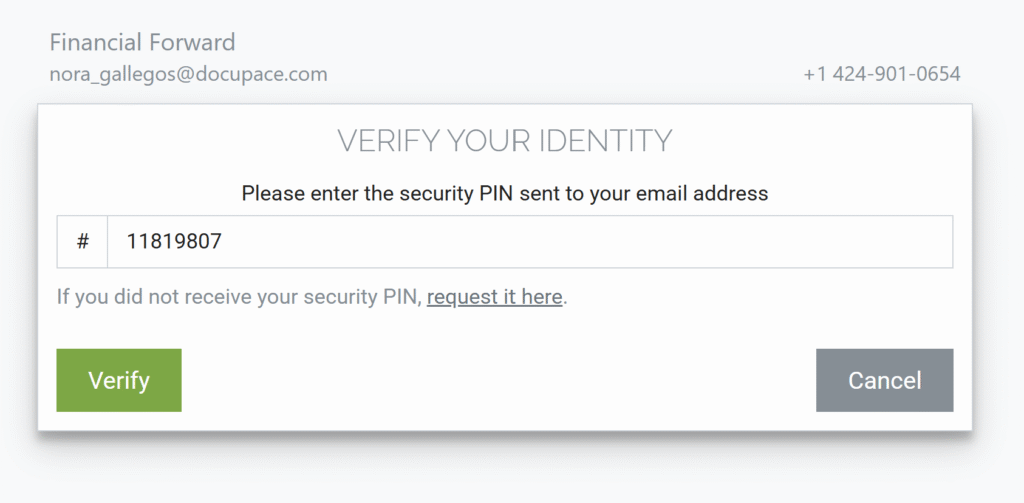Viewport: 1024px width, 503px height.
Task: Click the Financial Forward company name
Action: click(x=142, y=43)
